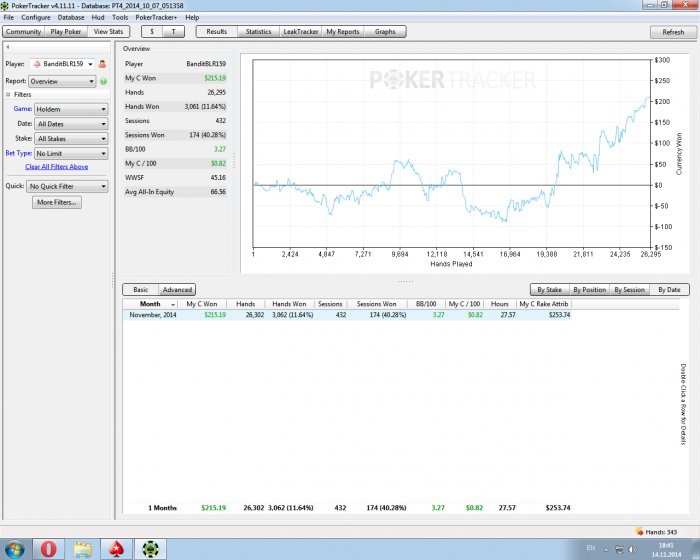
Task: Select the Basic view toggle
Action: pos(141,289)
